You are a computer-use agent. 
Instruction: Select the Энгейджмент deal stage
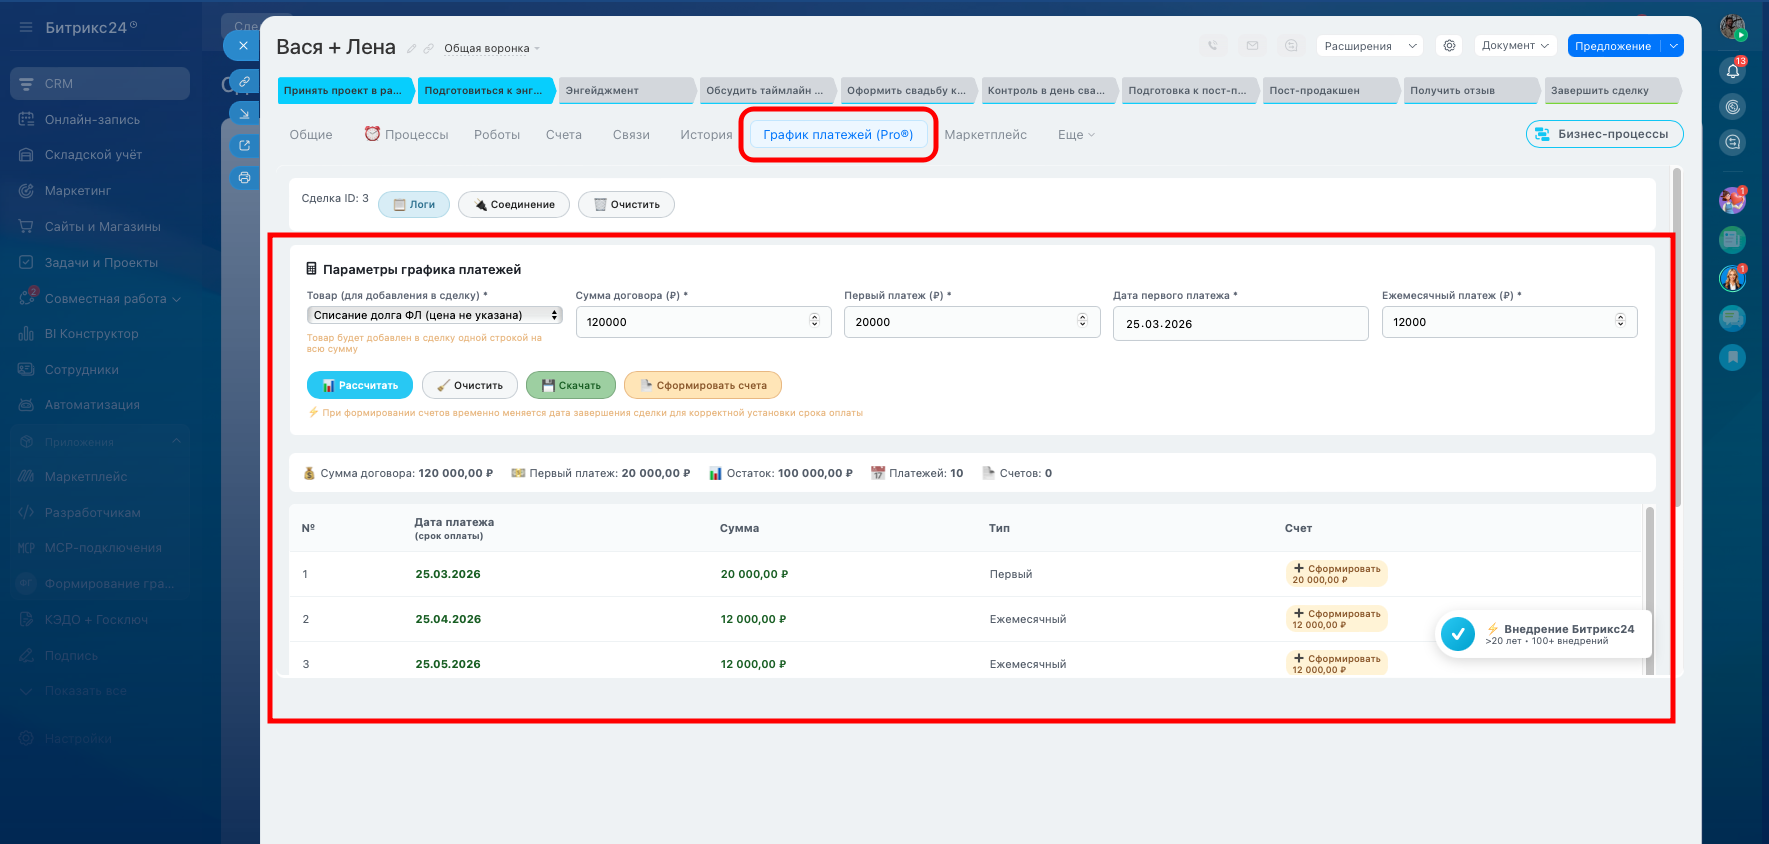pyautogui.click(x=626, y=91)
